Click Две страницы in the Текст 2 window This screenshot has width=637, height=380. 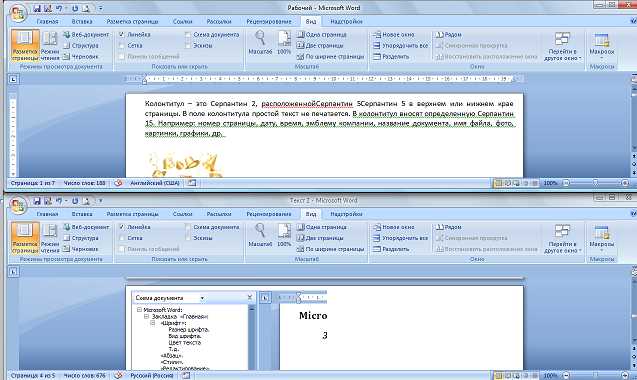[x=320, y=238]
